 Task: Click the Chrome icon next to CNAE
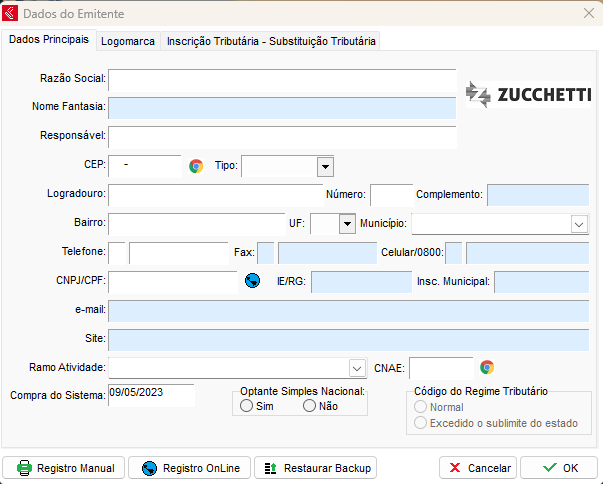coord(487,367)
